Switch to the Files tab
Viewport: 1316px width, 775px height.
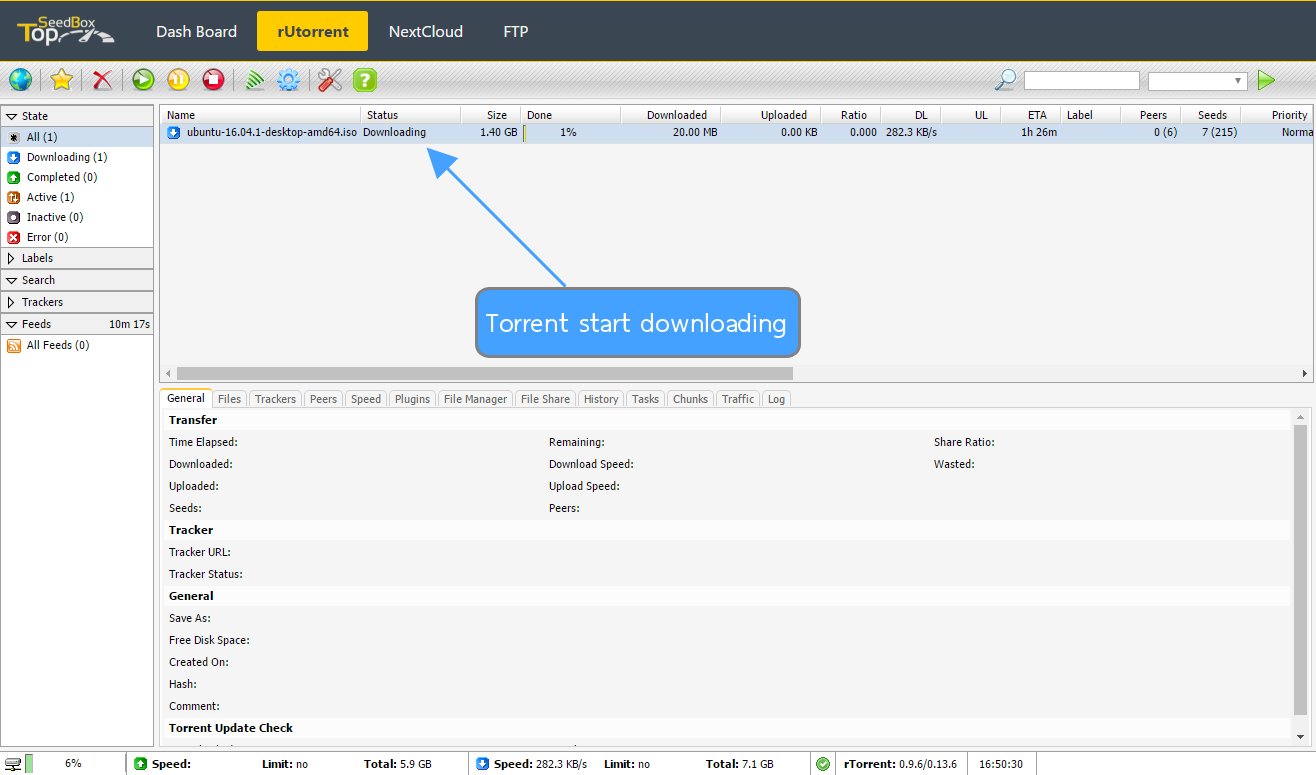click(x=229, y=399)
